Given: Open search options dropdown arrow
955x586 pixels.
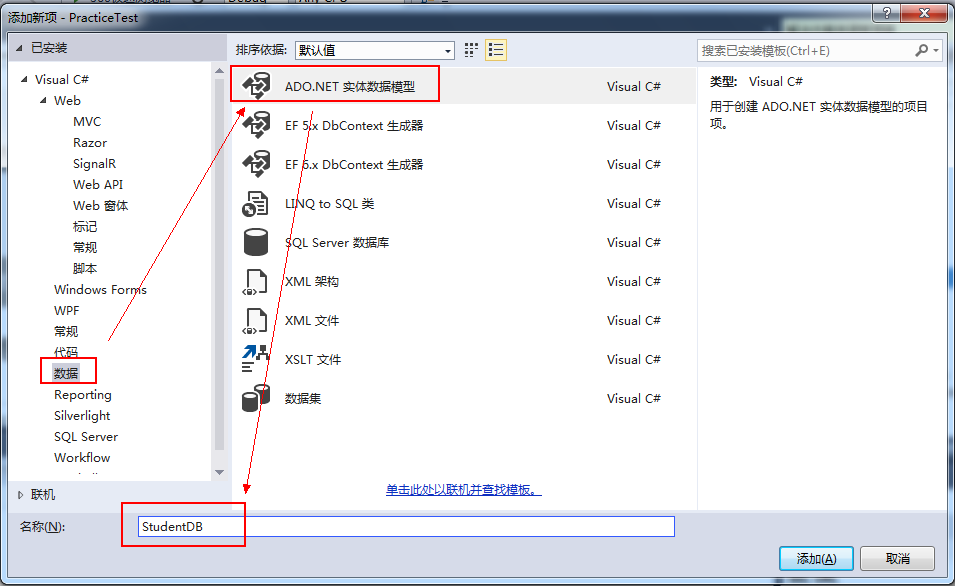Looking at the screenshot, I should [x=936, y=51].
